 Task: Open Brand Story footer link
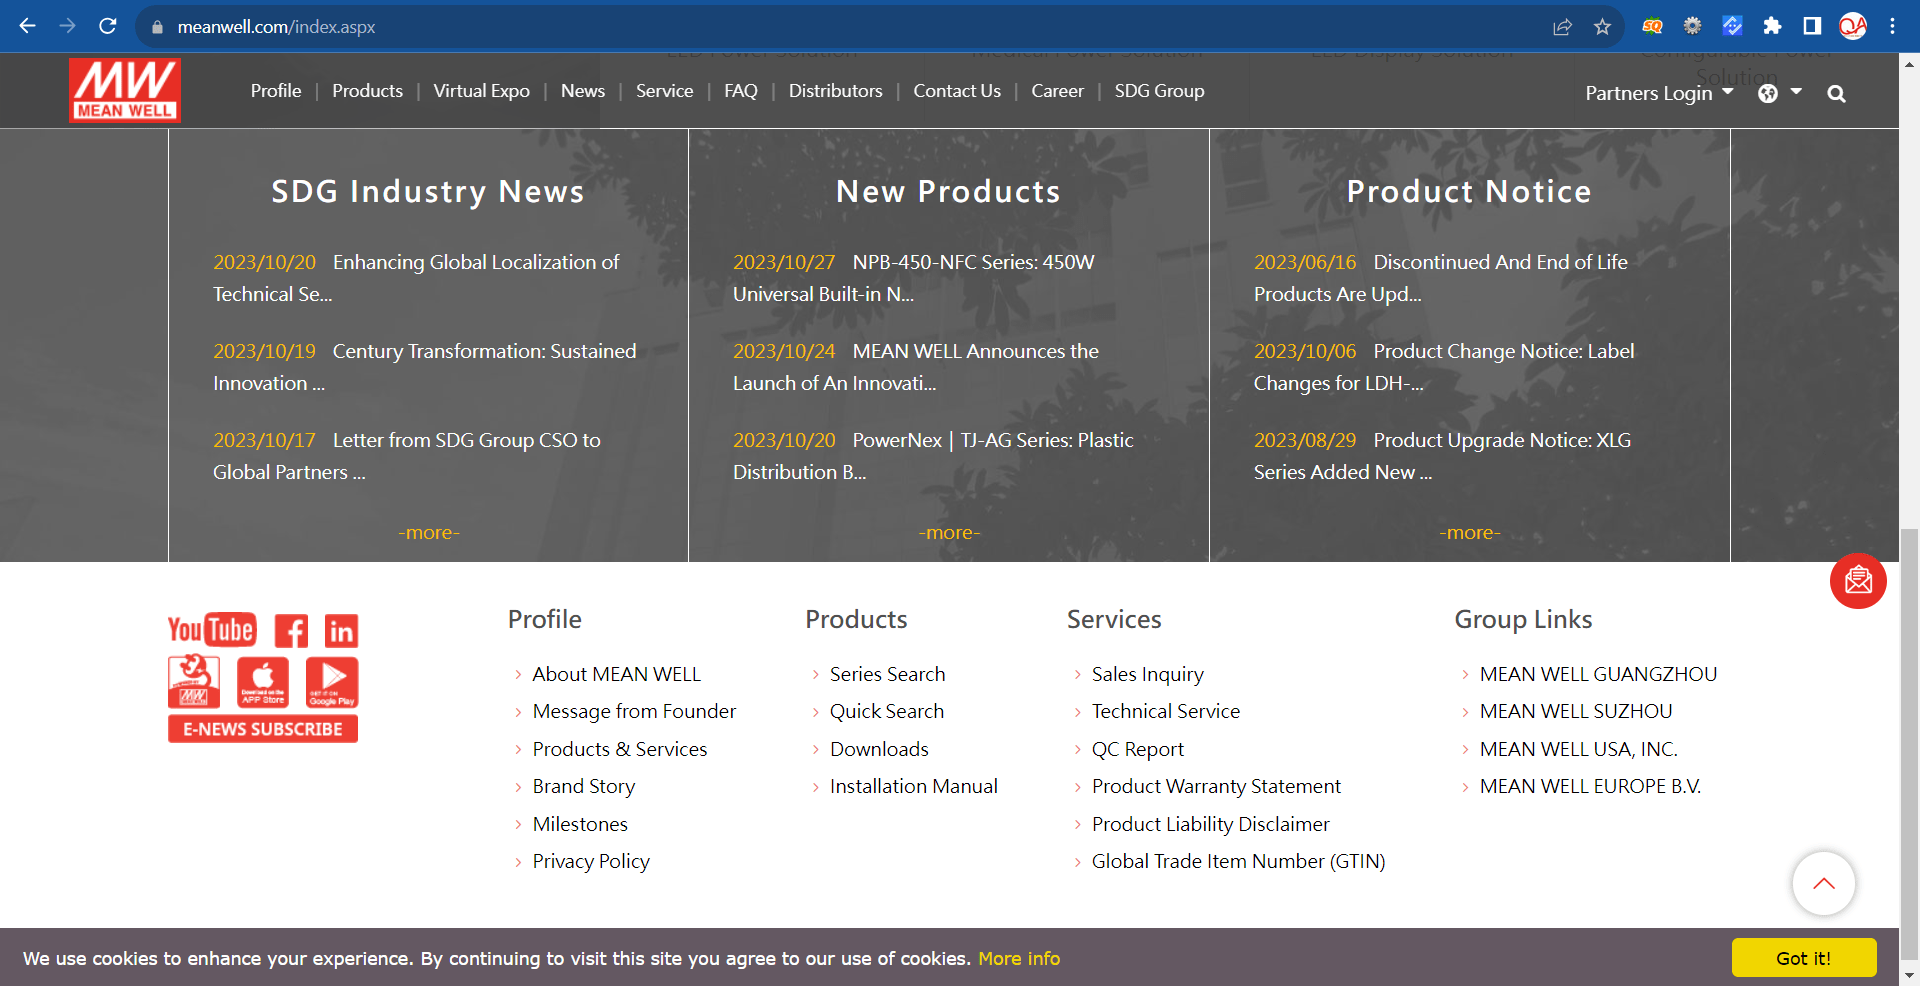[584, 786]
